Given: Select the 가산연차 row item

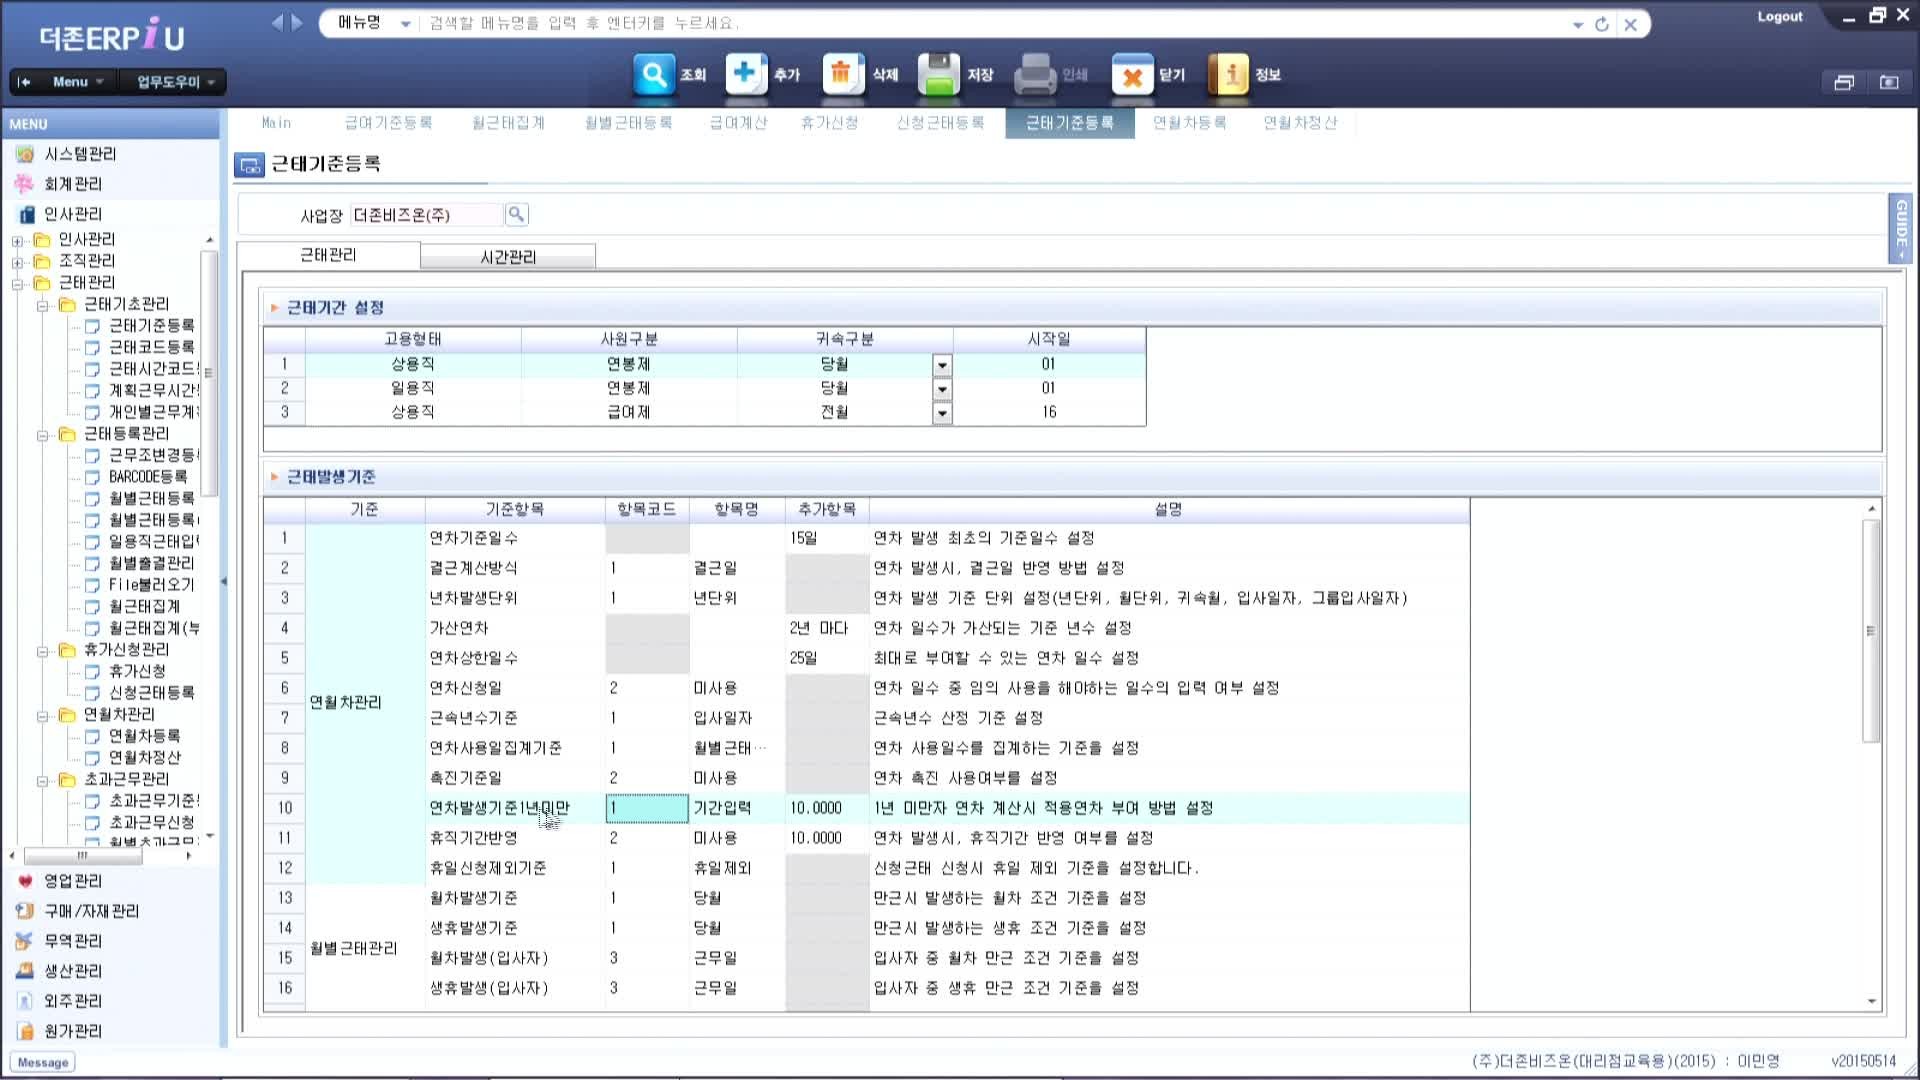Looking at the screenshot, I should [459, 628].
